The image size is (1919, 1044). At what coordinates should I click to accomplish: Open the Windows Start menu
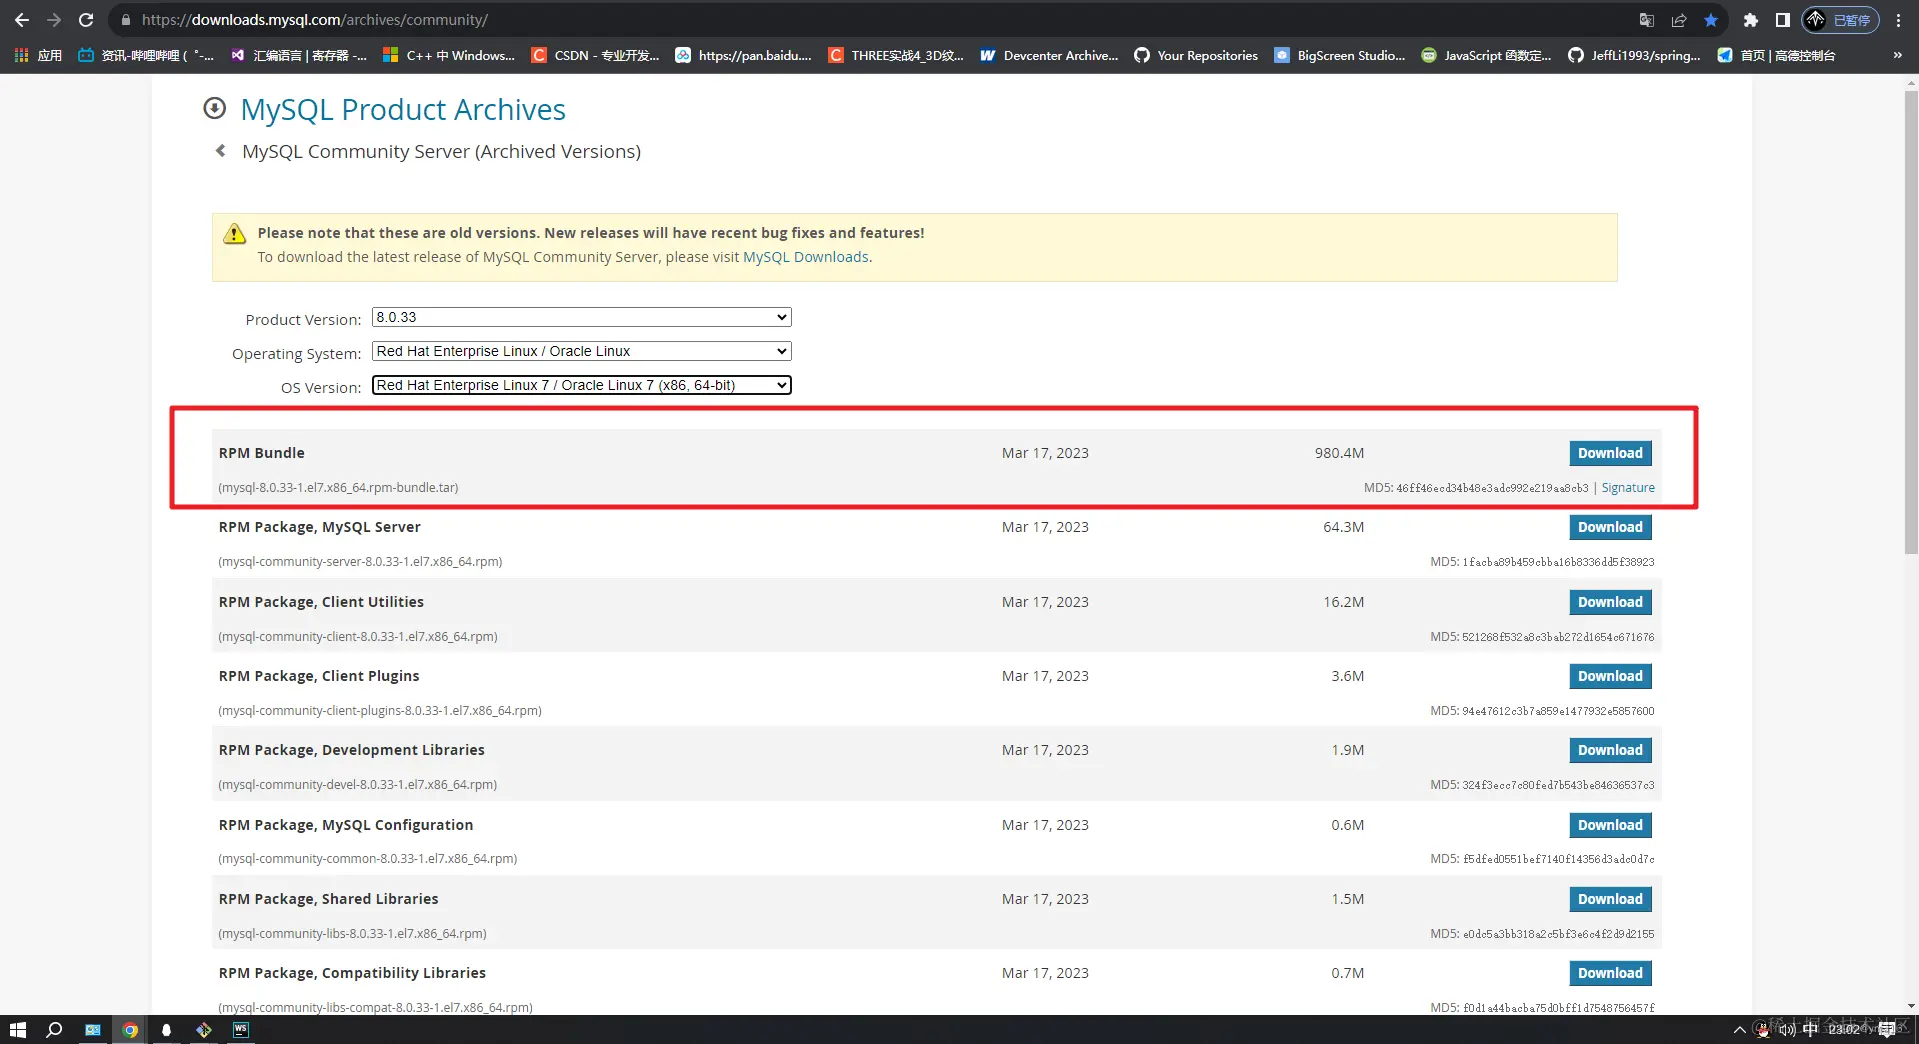click(x=18, y=1030)
